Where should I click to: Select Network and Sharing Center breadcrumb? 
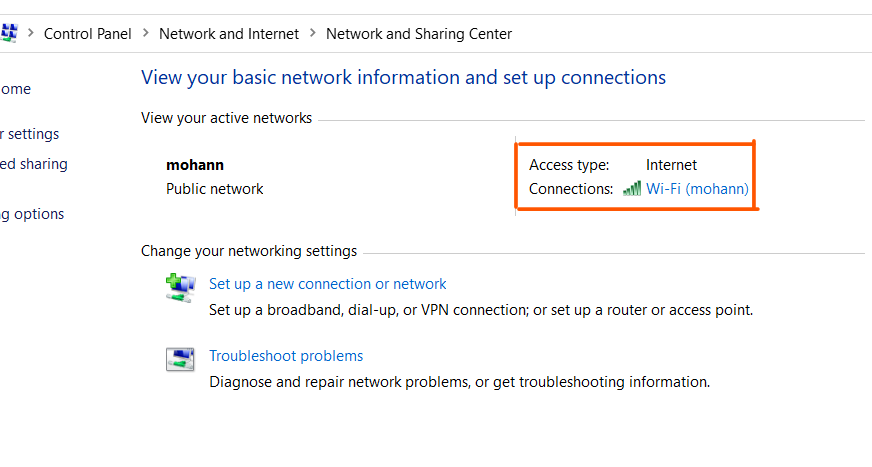click(x=419, y=34)
